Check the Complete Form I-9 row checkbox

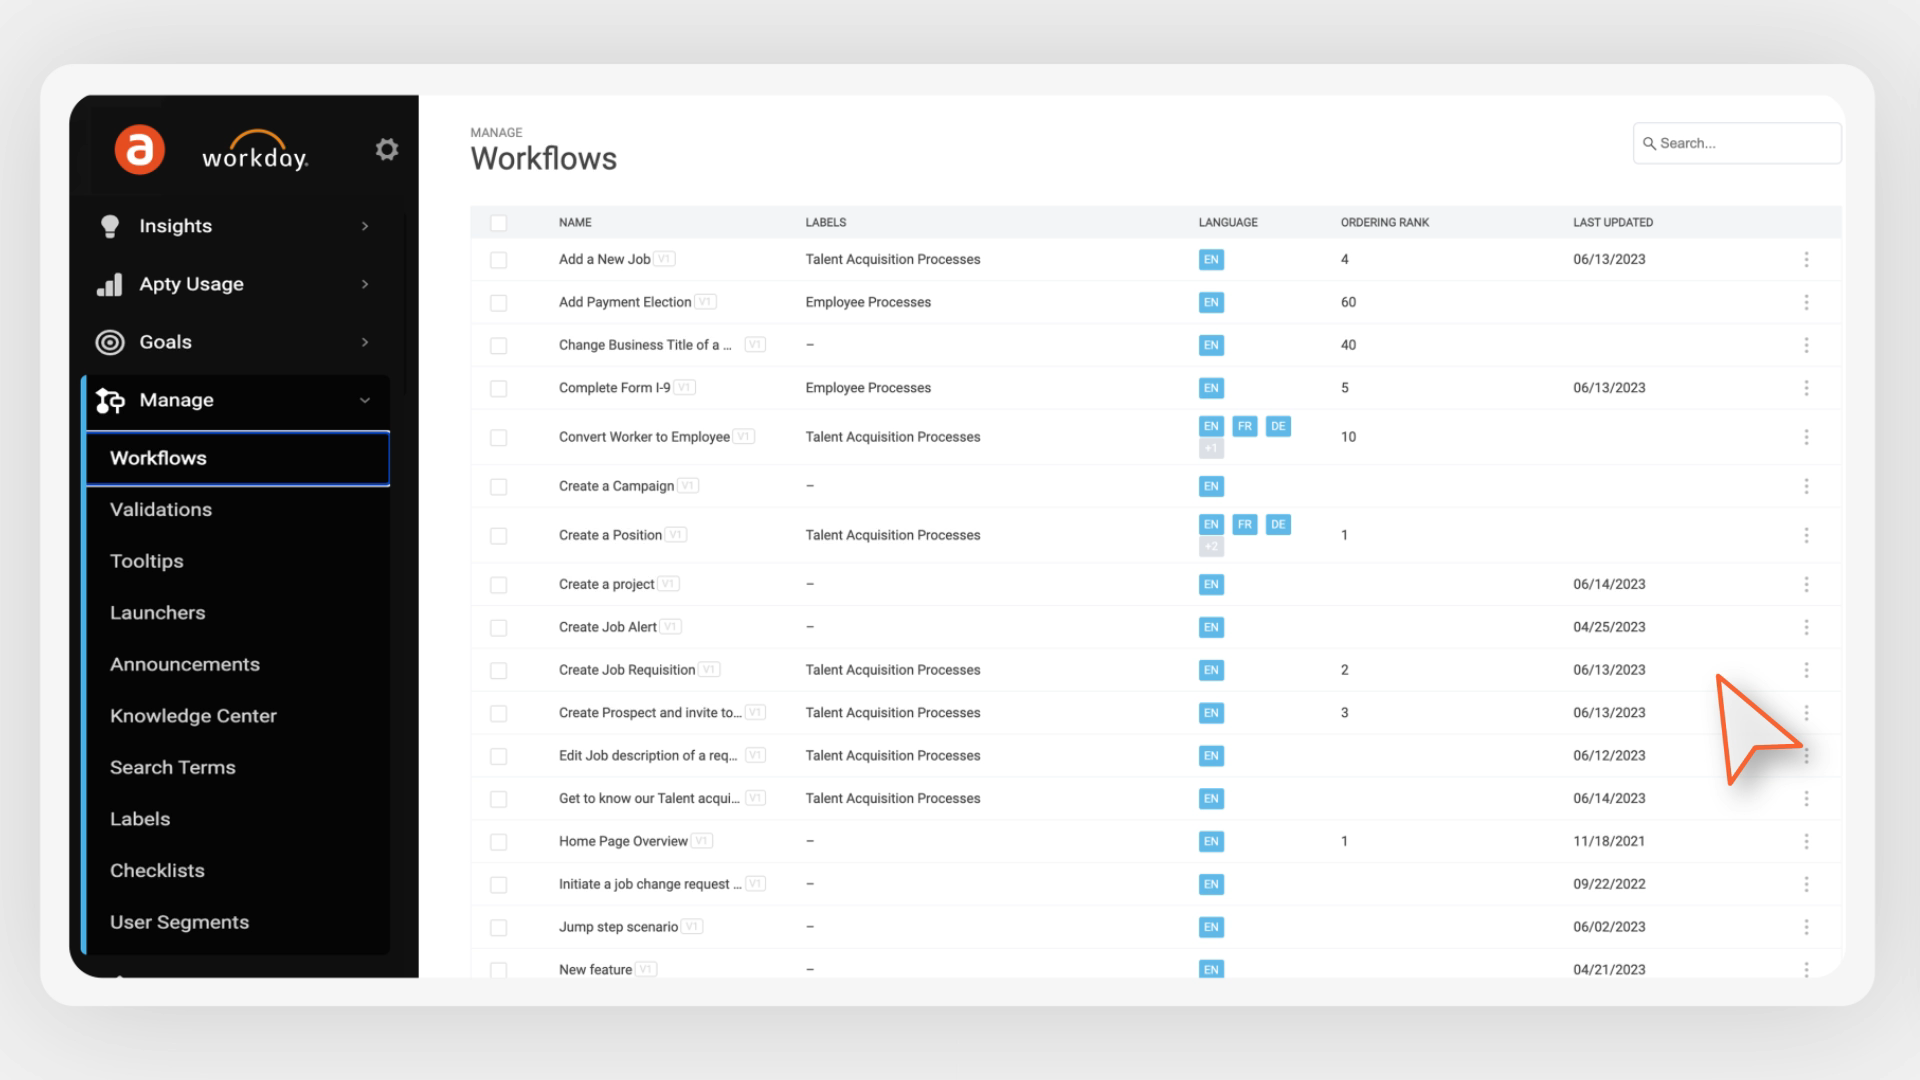point(499,389)
